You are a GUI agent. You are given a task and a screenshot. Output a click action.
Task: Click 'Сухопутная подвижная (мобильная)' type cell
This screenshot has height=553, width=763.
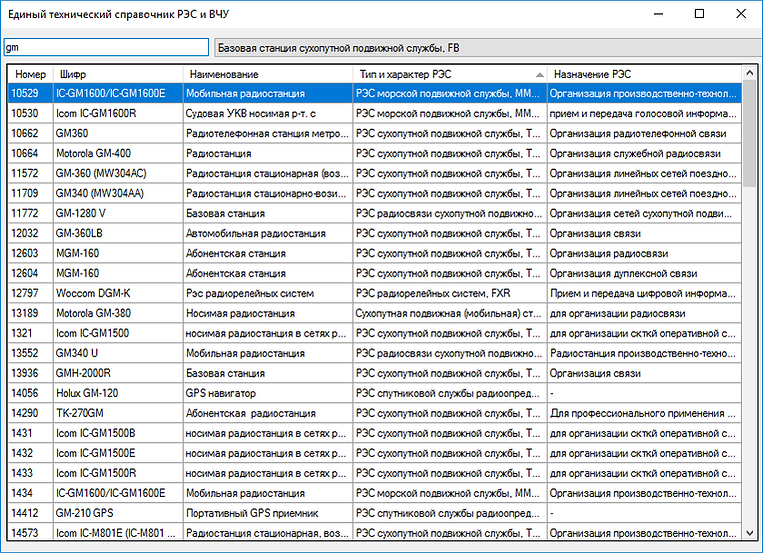coord(450,313)
